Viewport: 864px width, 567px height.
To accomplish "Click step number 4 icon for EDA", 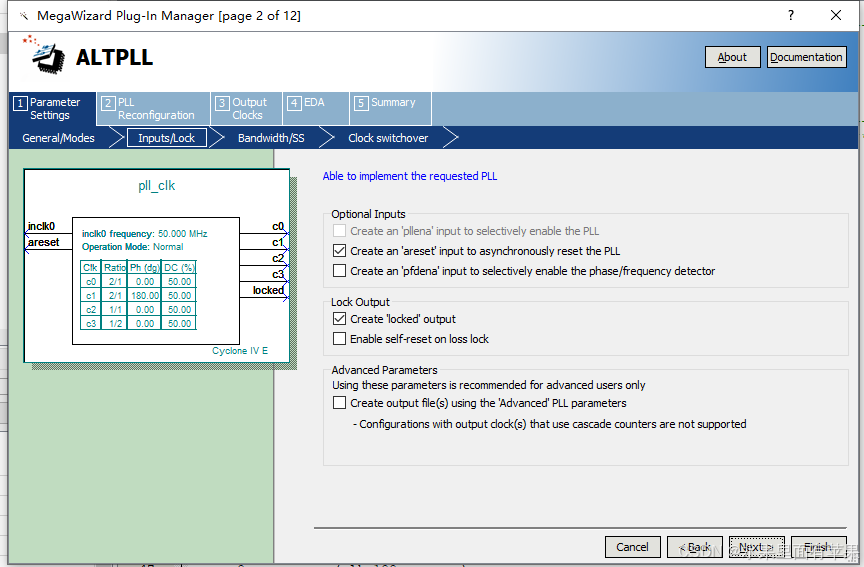I will [294, 103].
